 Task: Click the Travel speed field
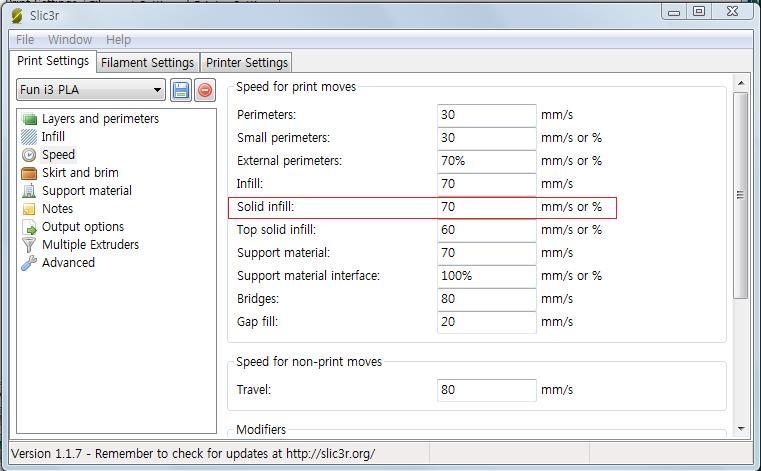click(487, 390)
